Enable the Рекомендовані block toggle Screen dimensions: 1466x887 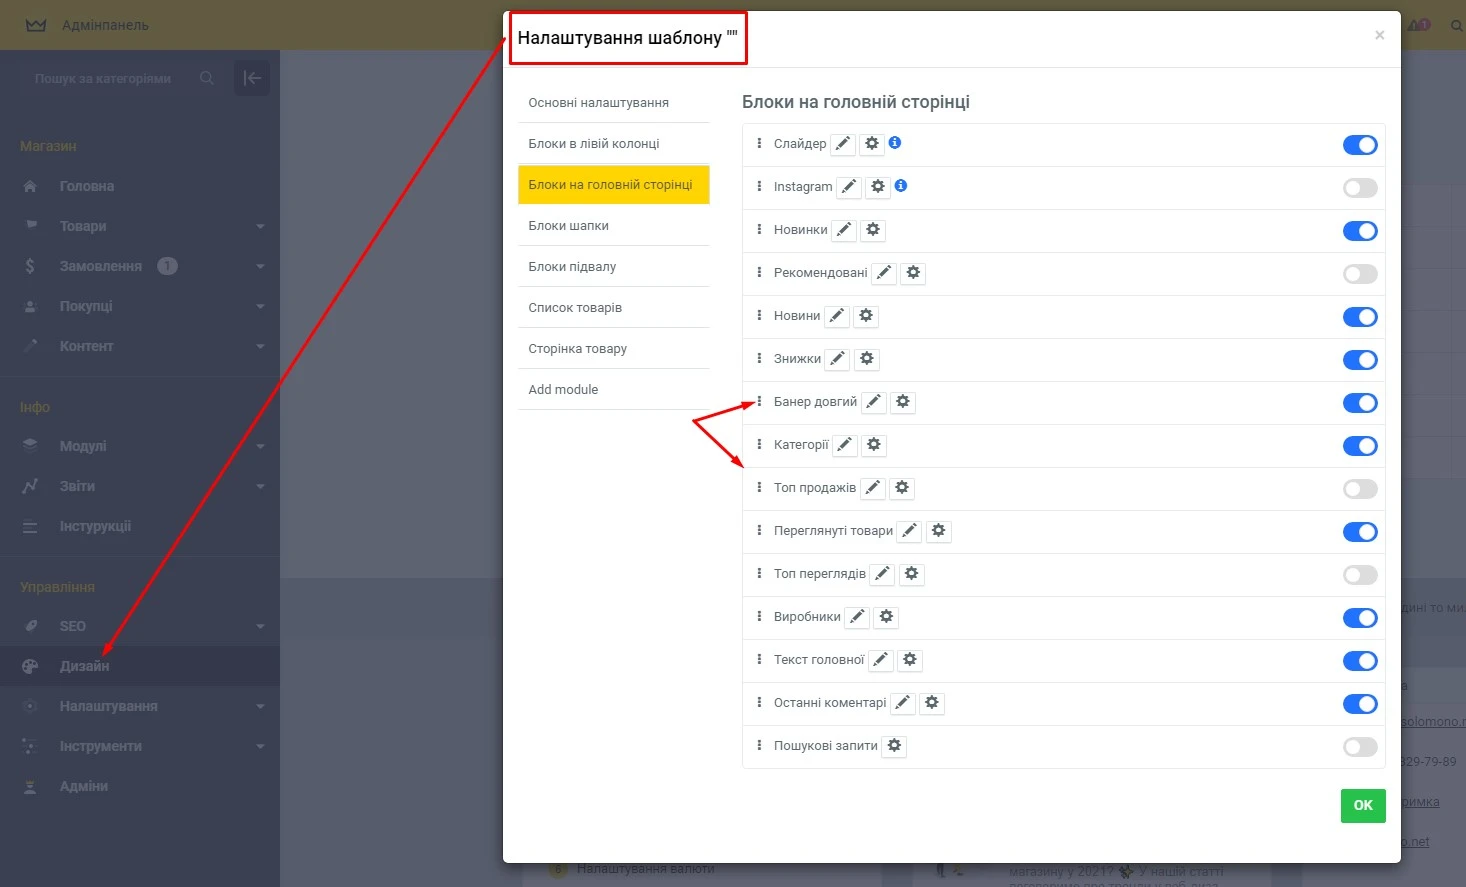click(x=1359, y=274)
